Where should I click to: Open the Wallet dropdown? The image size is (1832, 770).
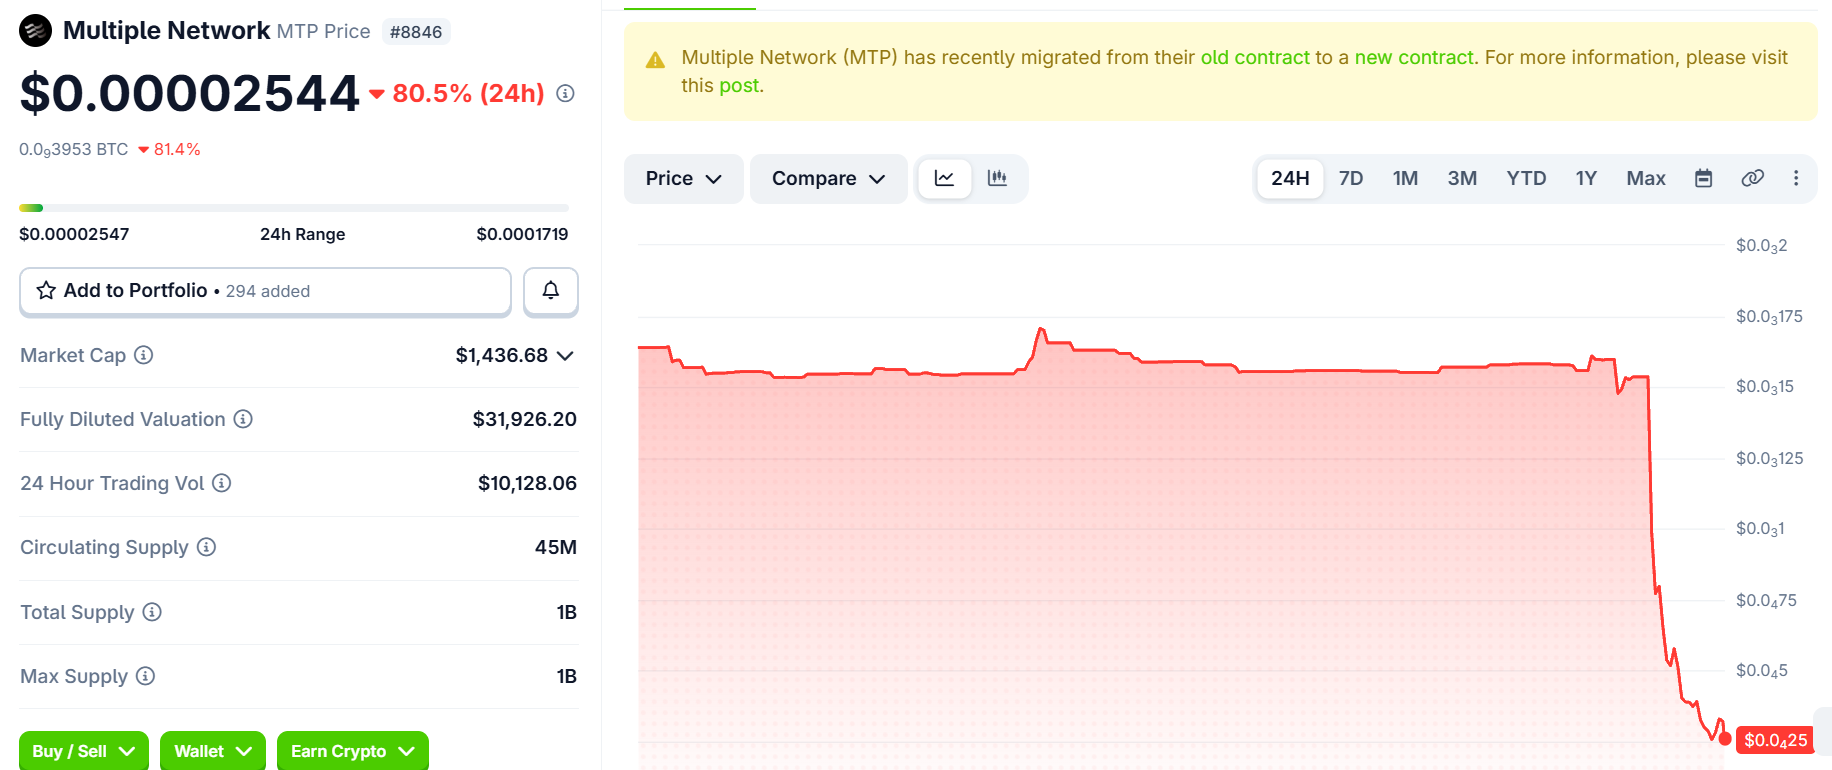[213, 751]
